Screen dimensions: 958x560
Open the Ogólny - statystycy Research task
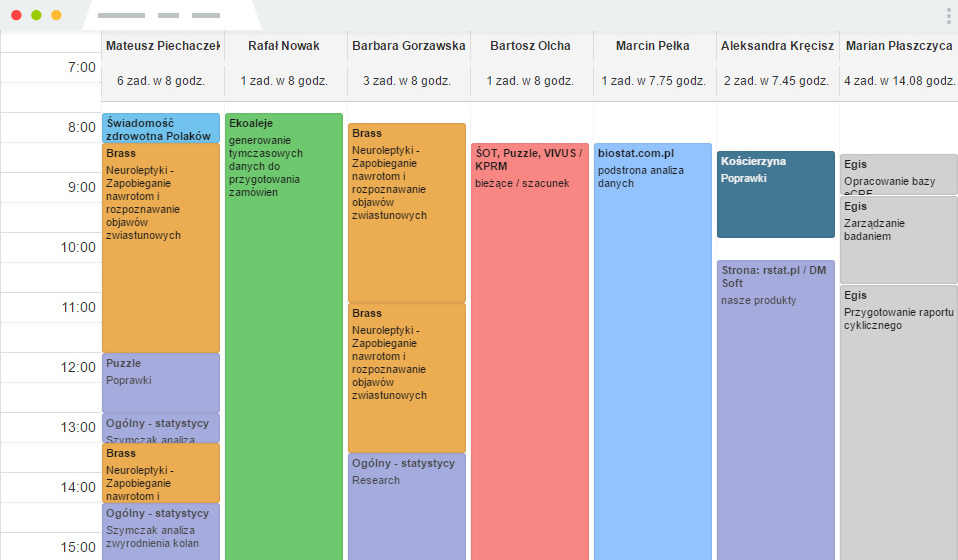407,506
